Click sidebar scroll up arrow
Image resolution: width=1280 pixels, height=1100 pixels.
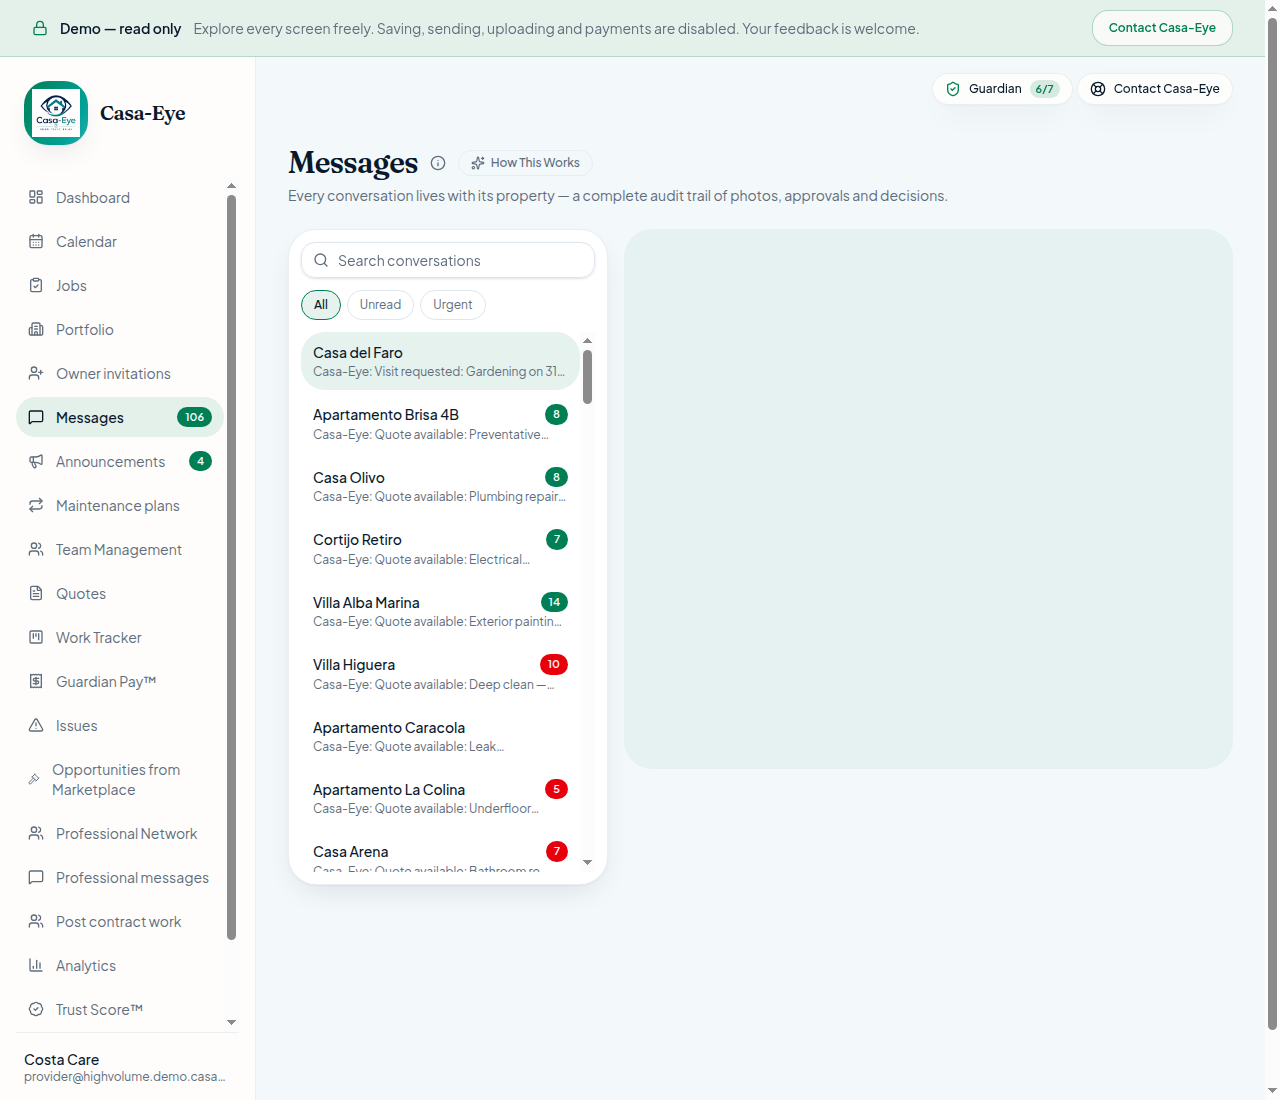(232, 186)
